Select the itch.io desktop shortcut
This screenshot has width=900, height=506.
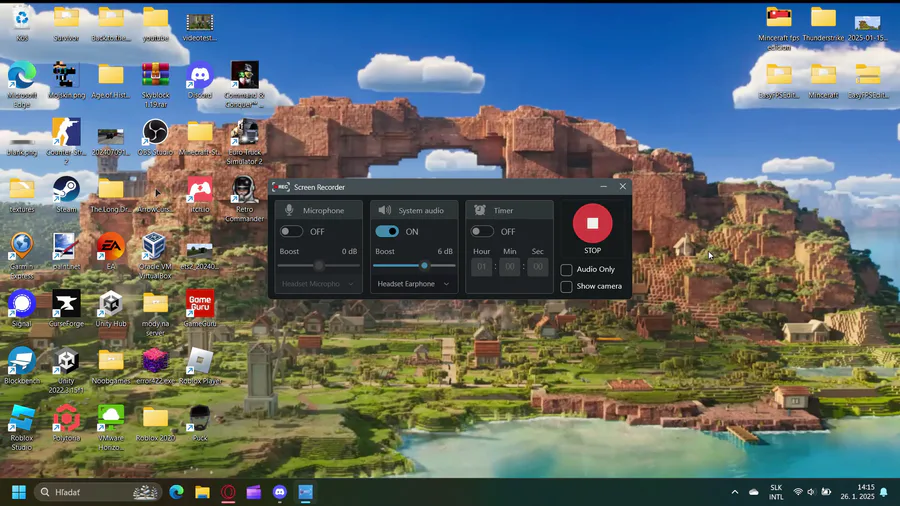pyautogui.click(x=200, y=194)
